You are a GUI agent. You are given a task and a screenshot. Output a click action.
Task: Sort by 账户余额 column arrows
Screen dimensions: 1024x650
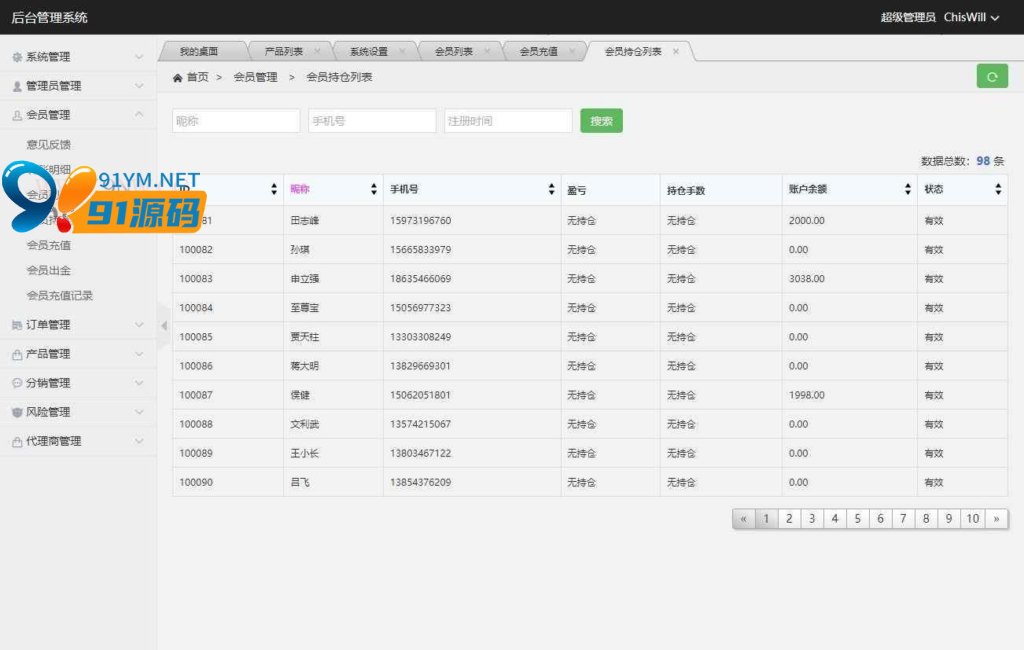pyautogui.click(x=908, y=189)
